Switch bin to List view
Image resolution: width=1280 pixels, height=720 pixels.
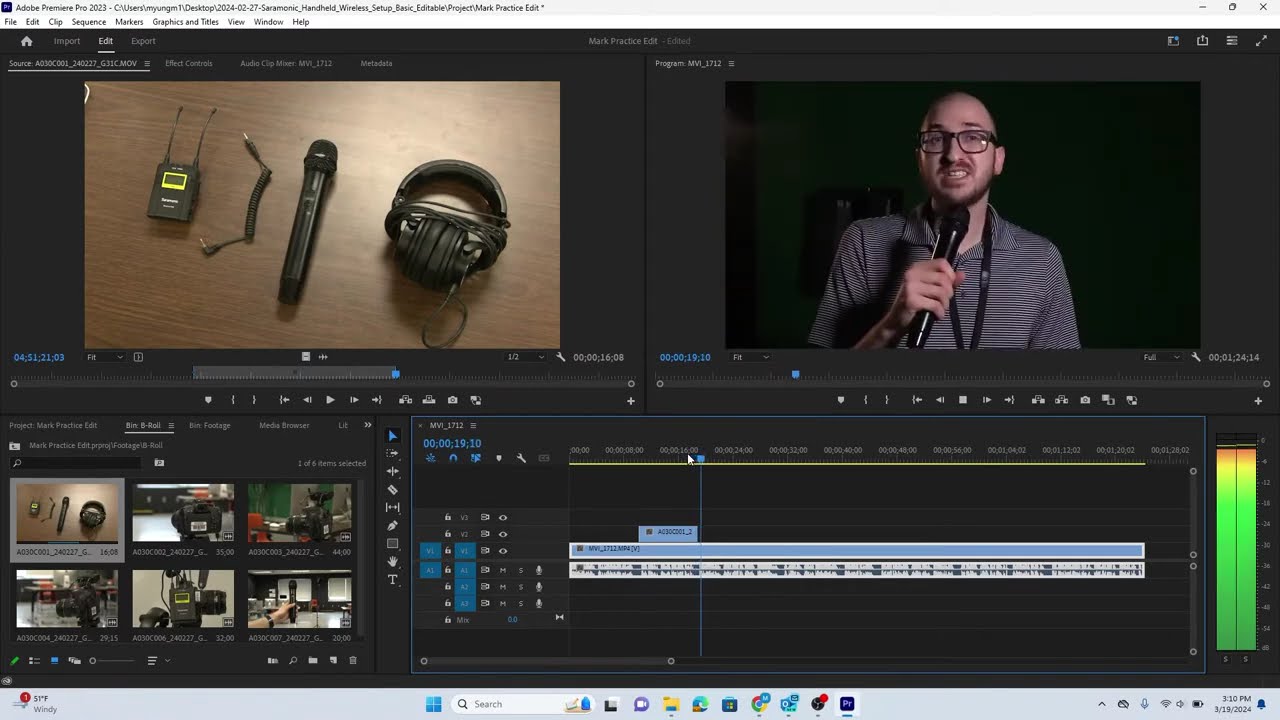(34, 661)
